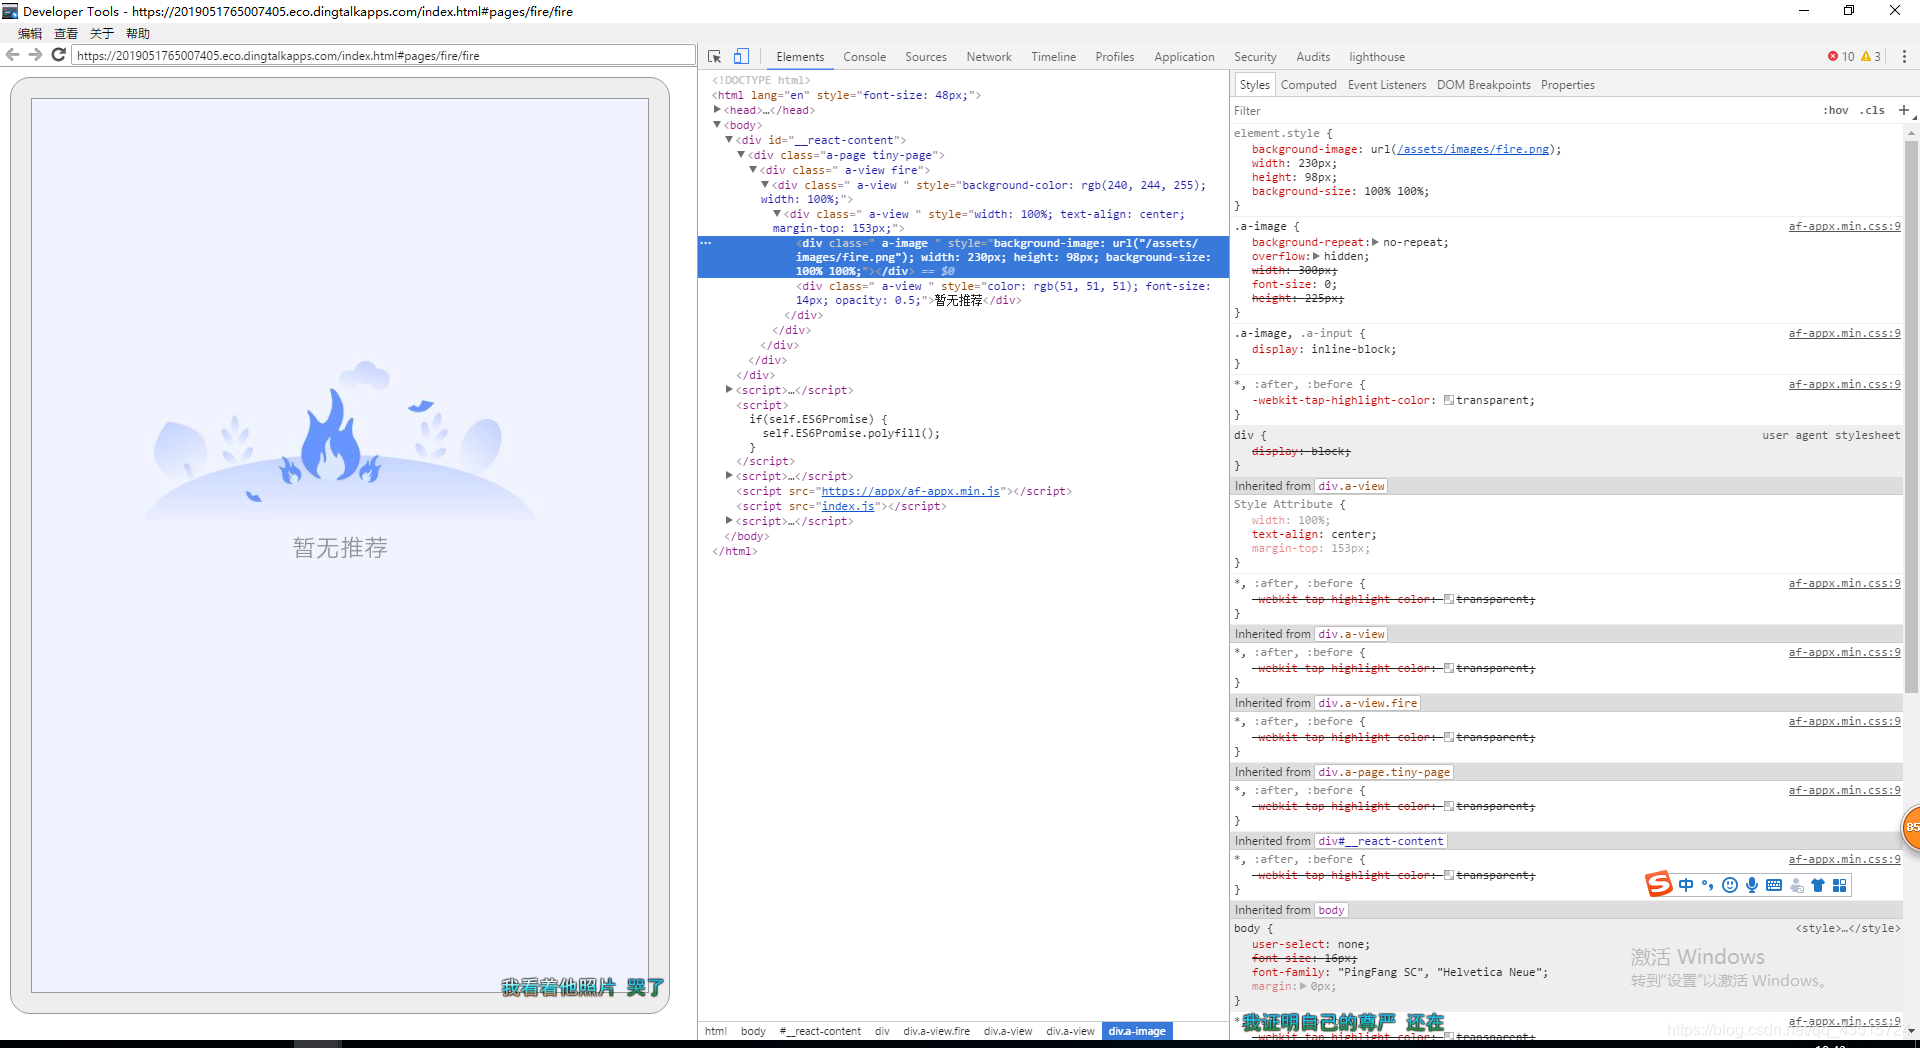The image size is (1920, 1048).
Task: Toggle punctuation mode on IME bar
Action: (x=1708, y=885)
